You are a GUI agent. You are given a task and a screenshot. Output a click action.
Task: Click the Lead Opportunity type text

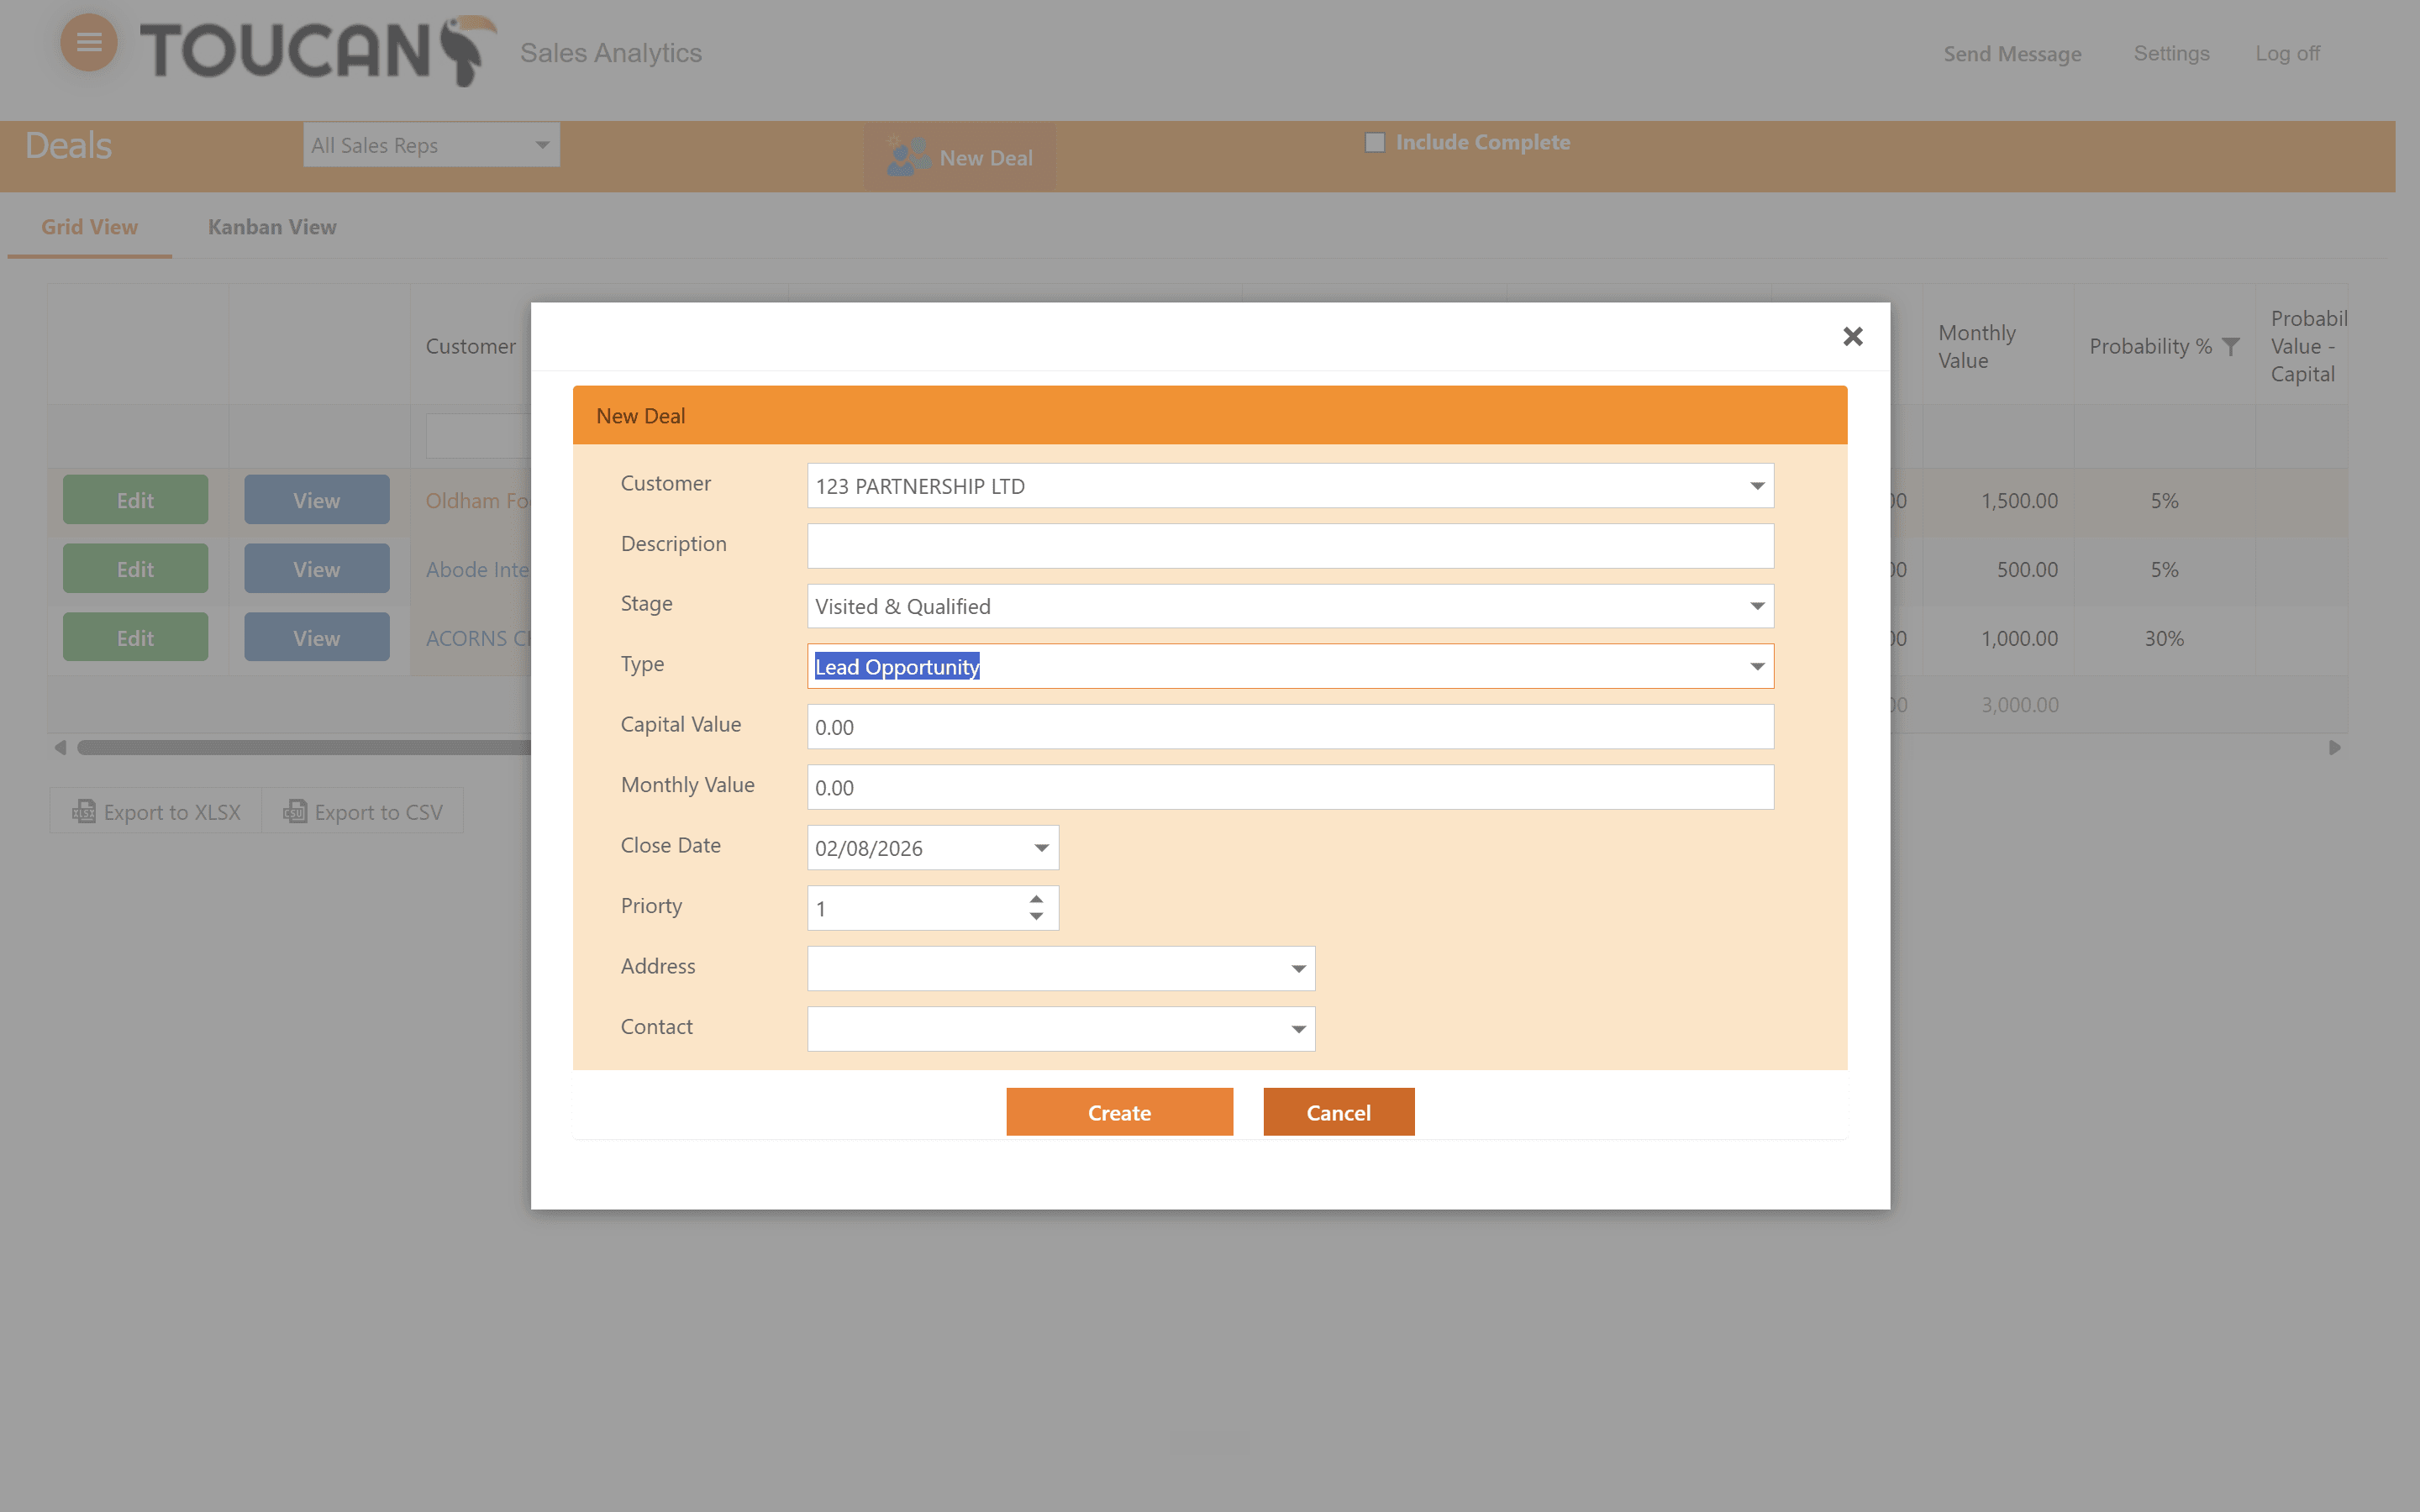coord(897,666)
